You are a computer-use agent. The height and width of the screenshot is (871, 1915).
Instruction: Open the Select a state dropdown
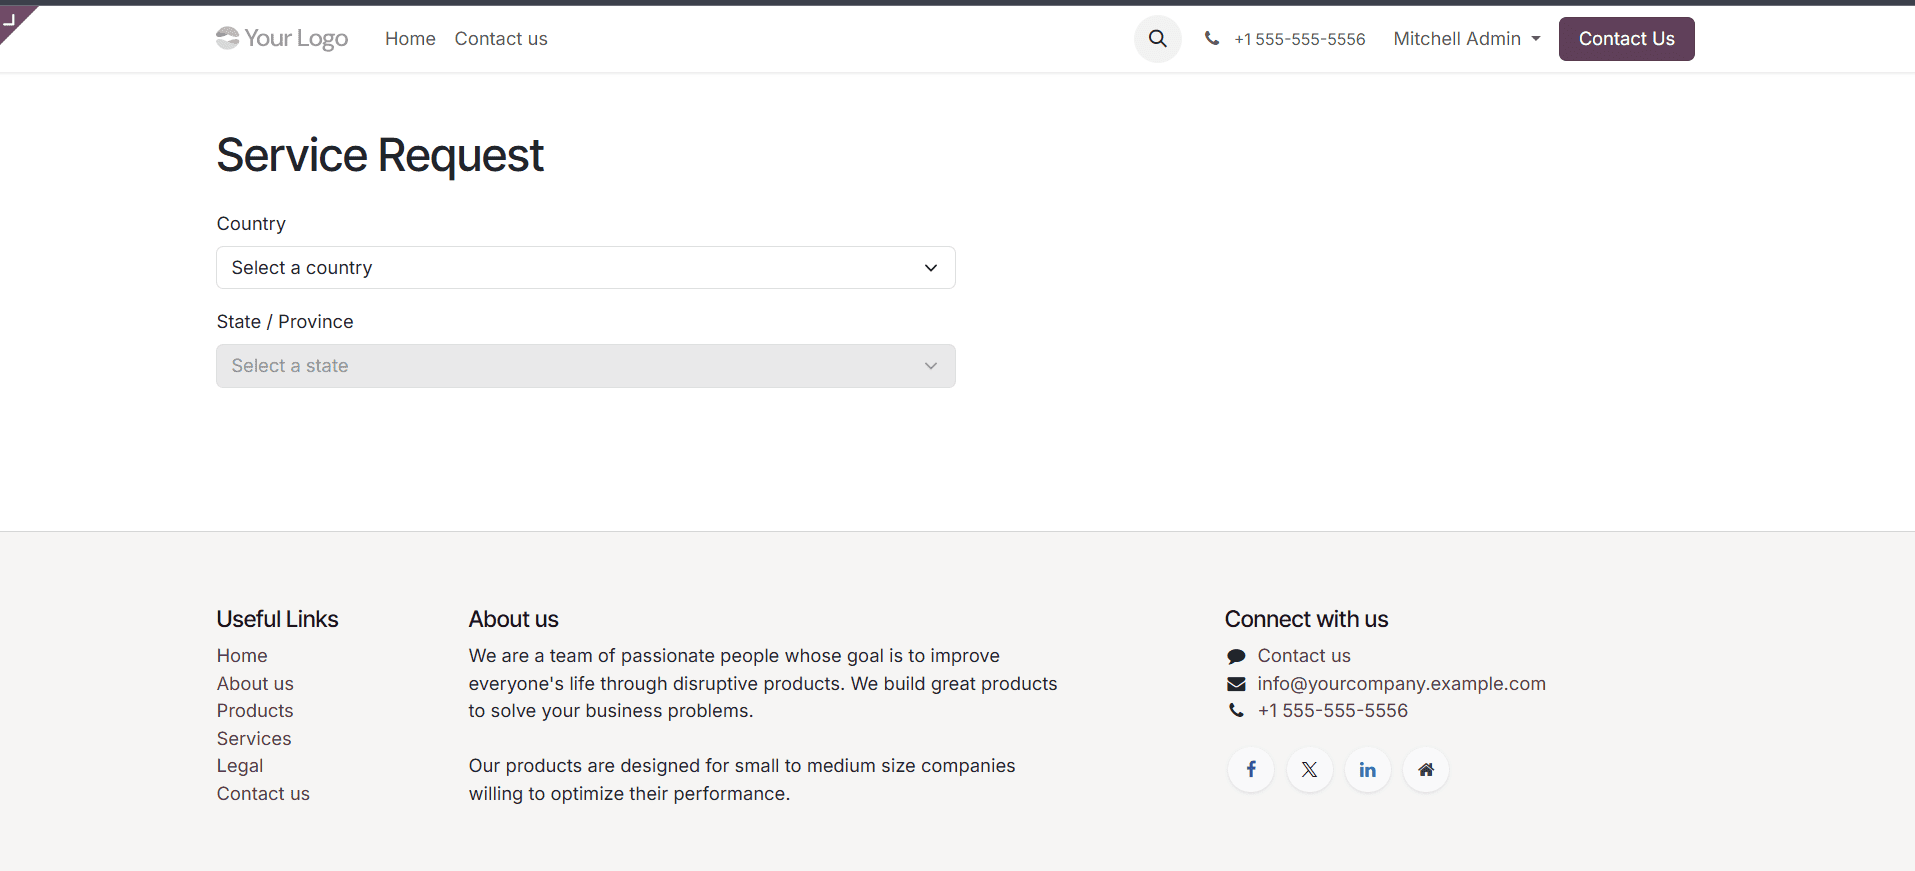(586, 366)
